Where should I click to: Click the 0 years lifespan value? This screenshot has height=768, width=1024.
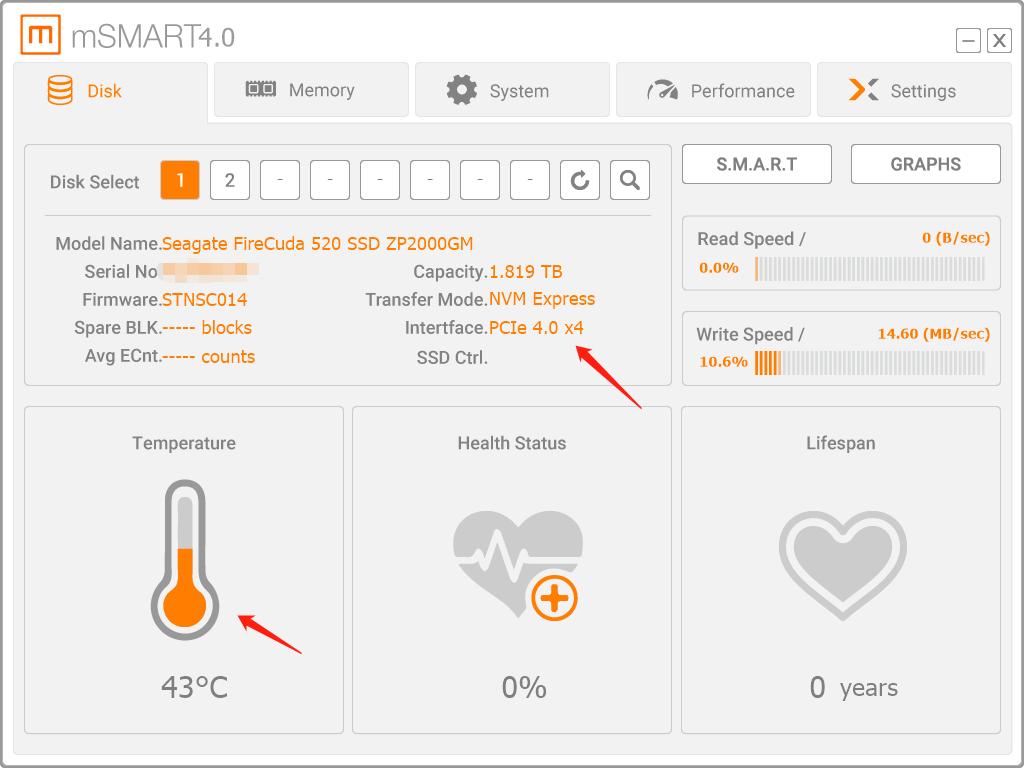point(854,688)
